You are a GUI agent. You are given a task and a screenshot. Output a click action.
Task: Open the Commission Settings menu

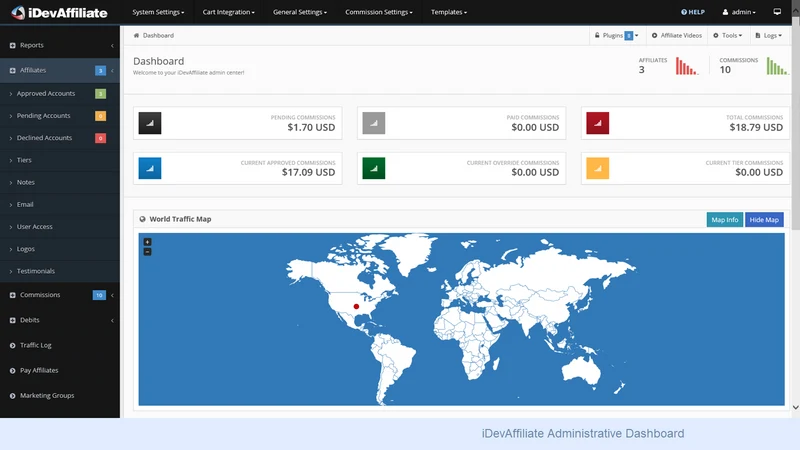tap(379, 12)
